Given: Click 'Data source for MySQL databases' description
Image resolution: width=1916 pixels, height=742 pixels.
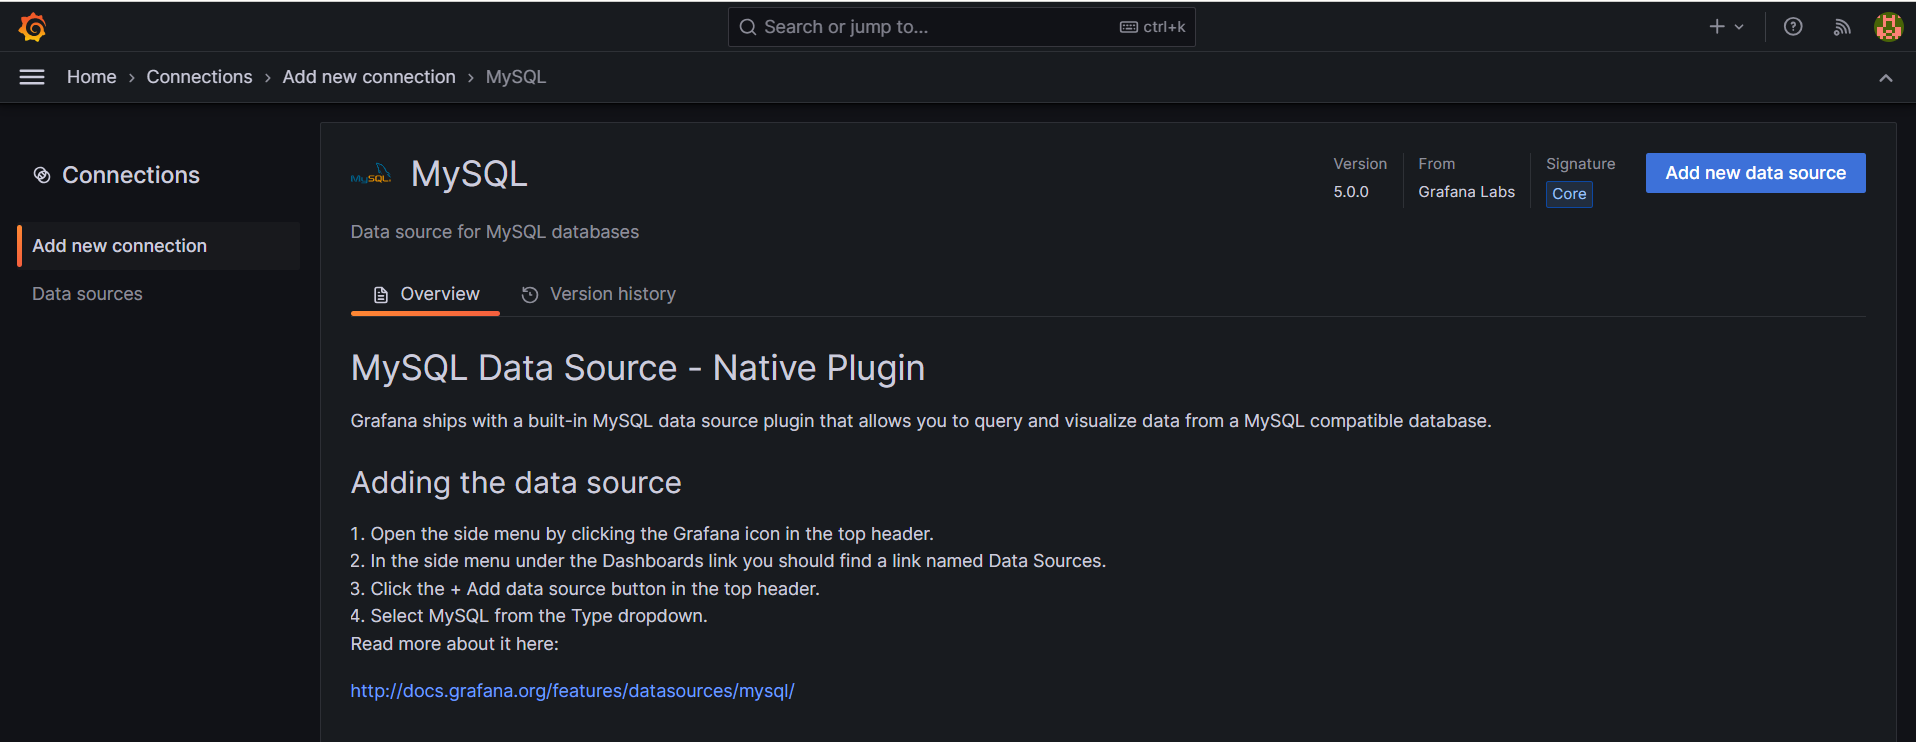Looking at the screenshot, I should [495, 232].
